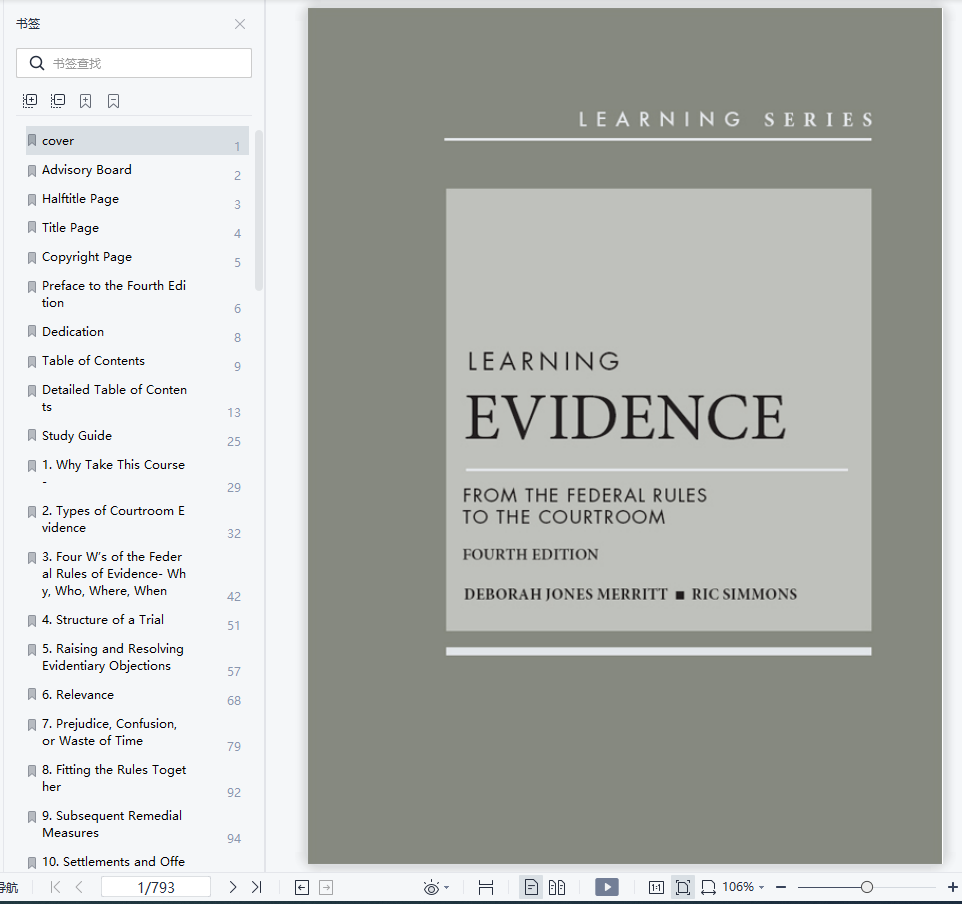The height and width of the screenshot is (904, 962).
Task: Open the 'Table of Contents' bookmark
Action: pyautogui.click(x=137, y=361)
